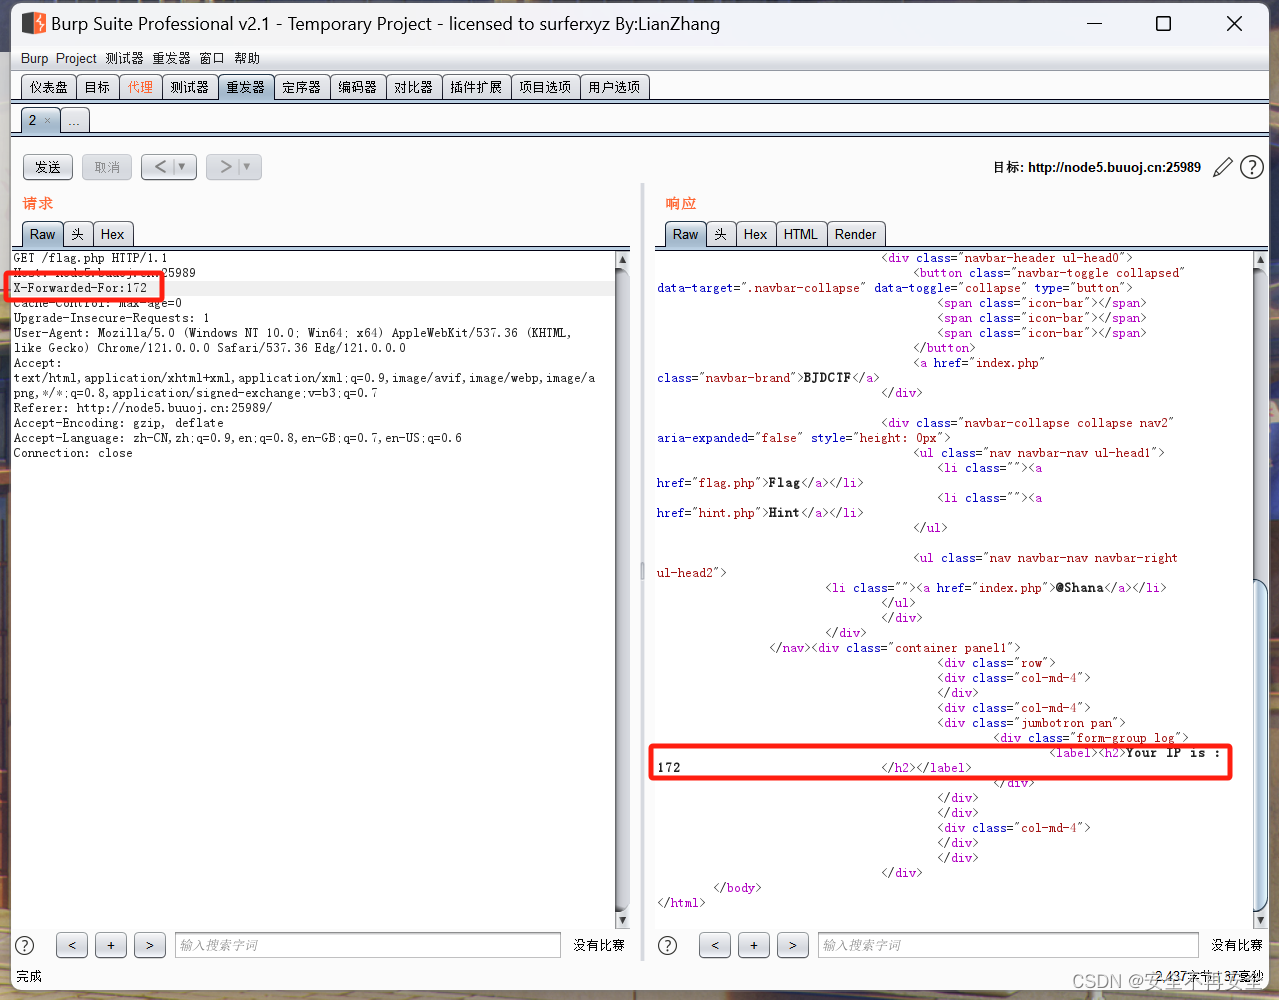Screen dimensions: 1279x1000
Task: Click the response pane scrollbar thumb
Action: coord(1260,744)
